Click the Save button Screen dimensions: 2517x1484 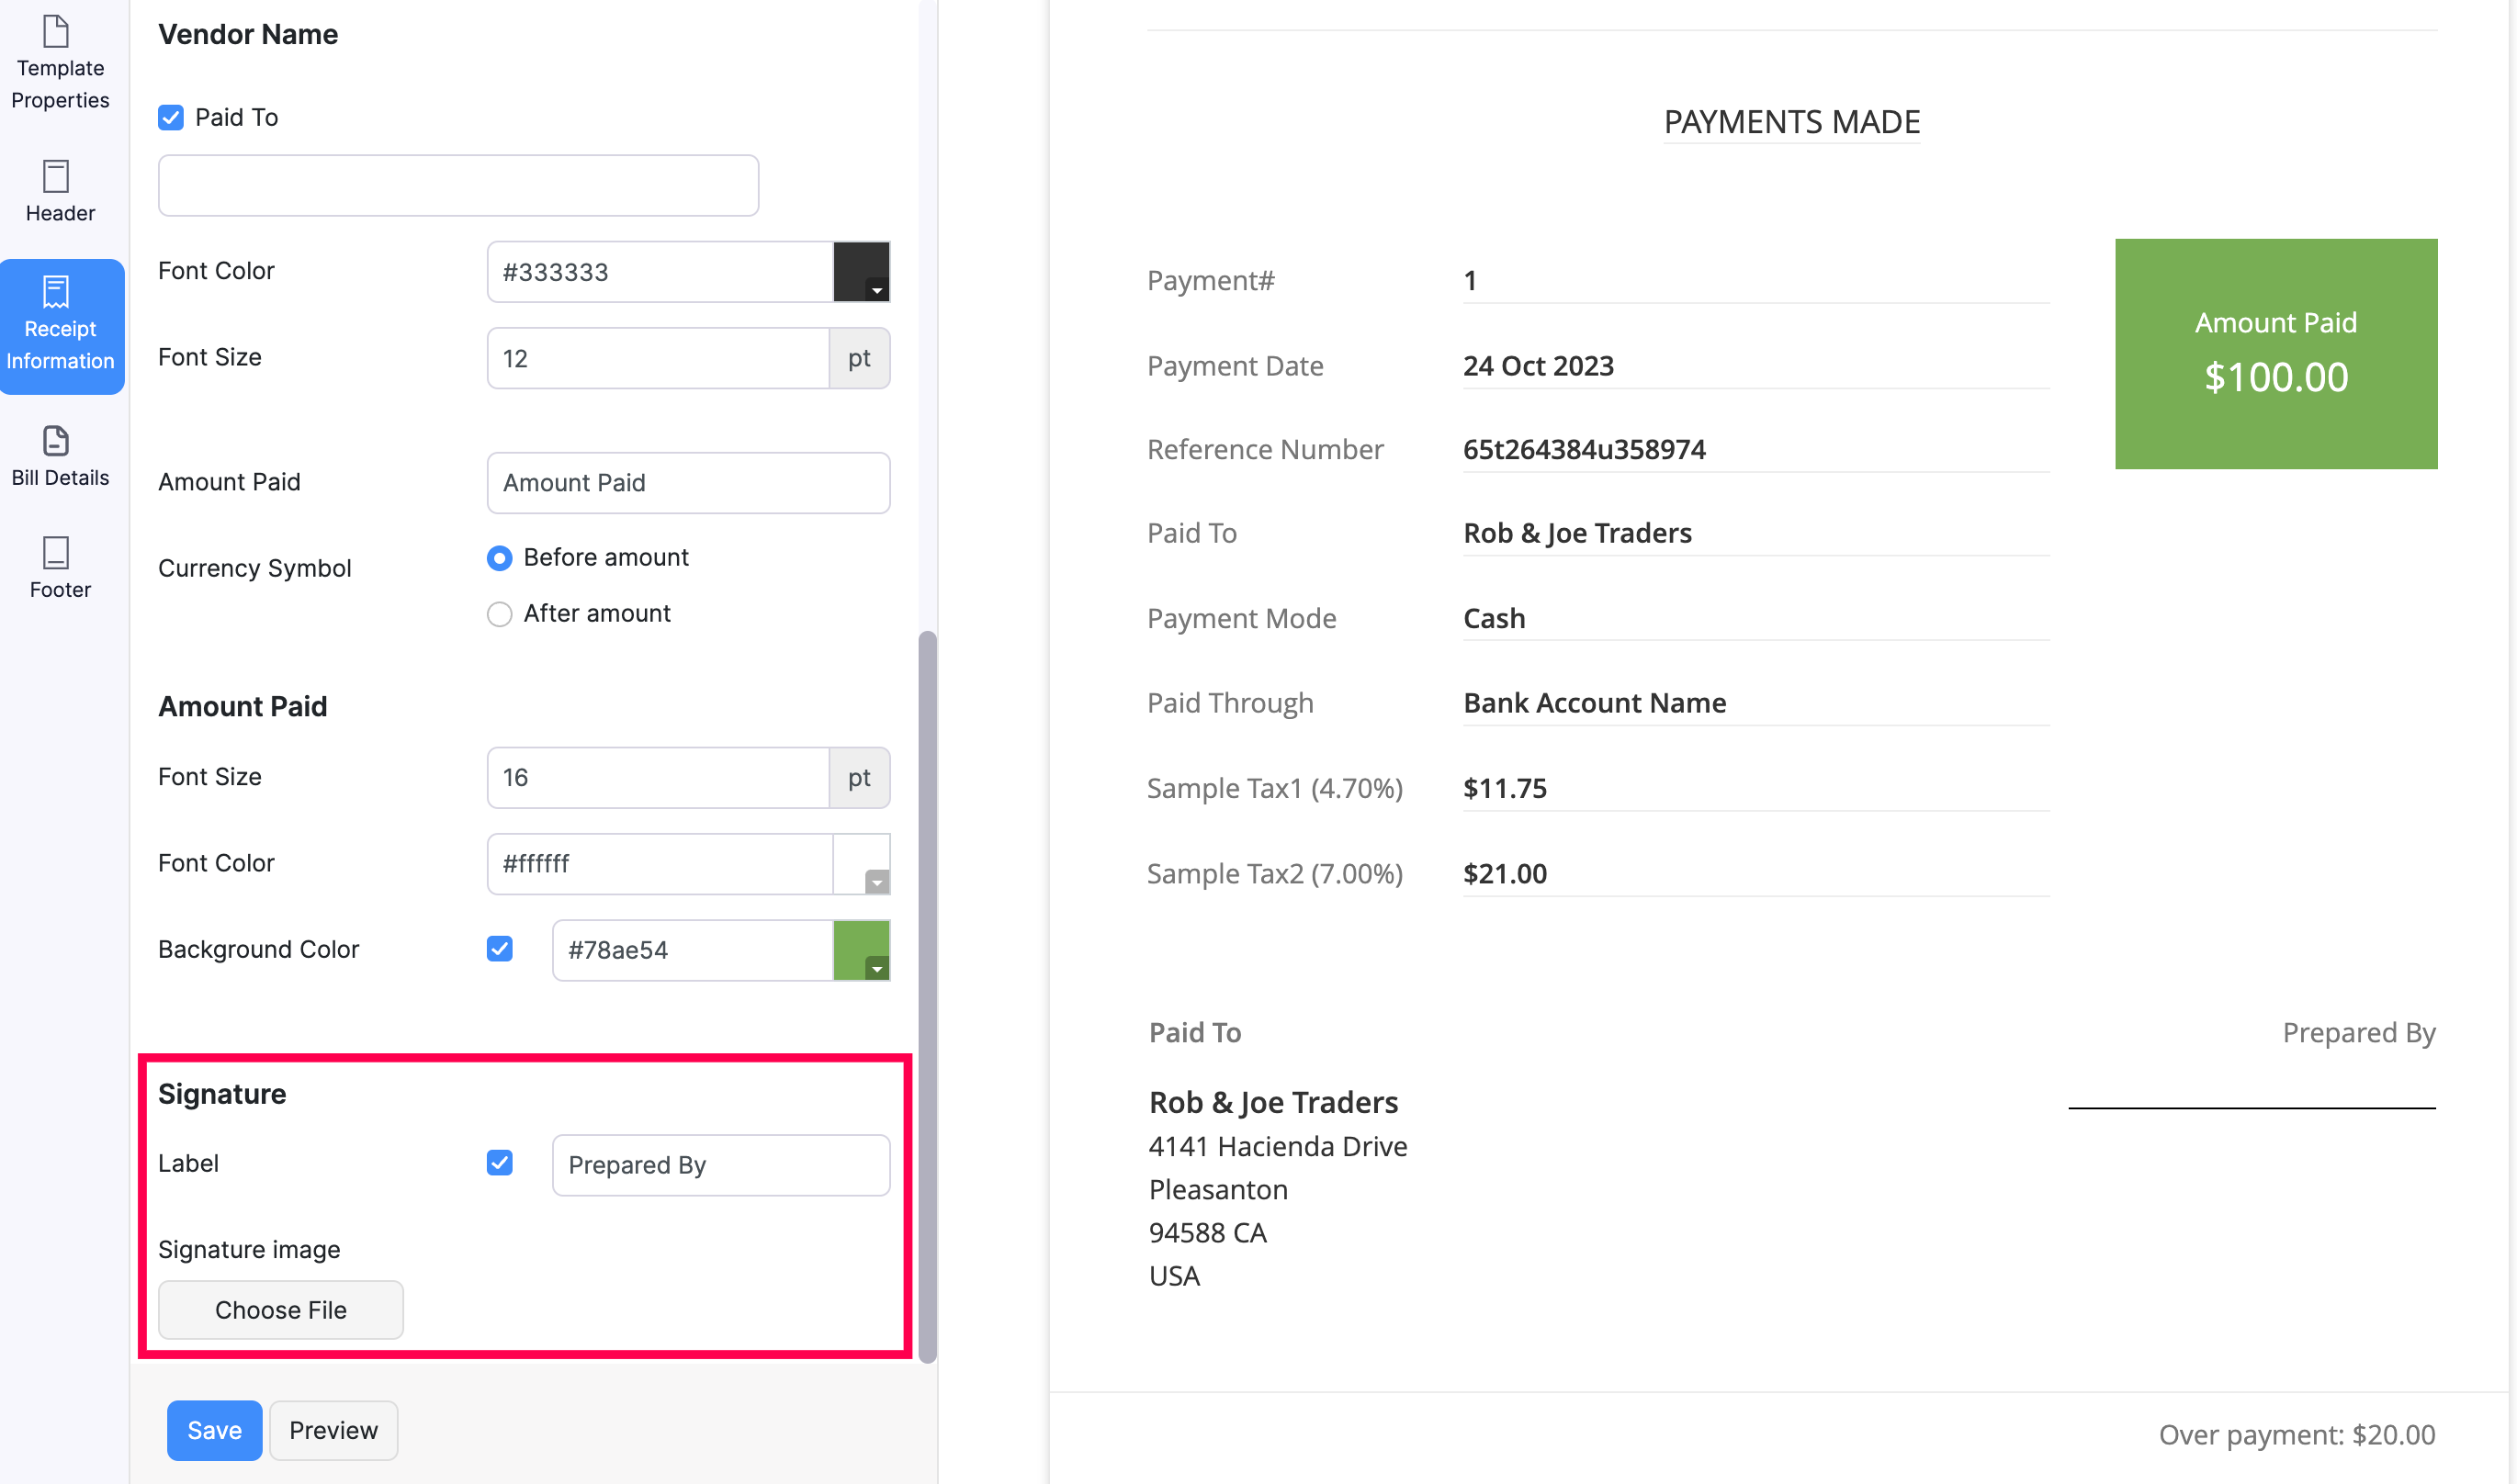point(213,1430)
